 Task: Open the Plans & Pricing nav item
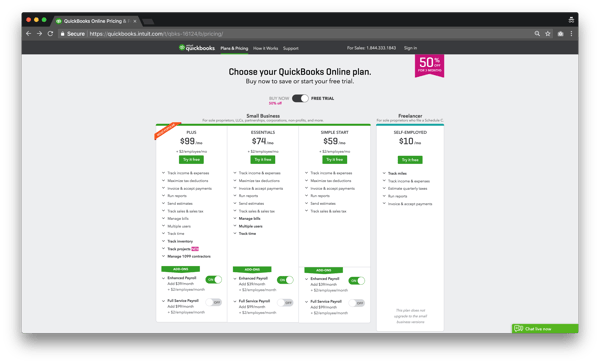point(234,48)
